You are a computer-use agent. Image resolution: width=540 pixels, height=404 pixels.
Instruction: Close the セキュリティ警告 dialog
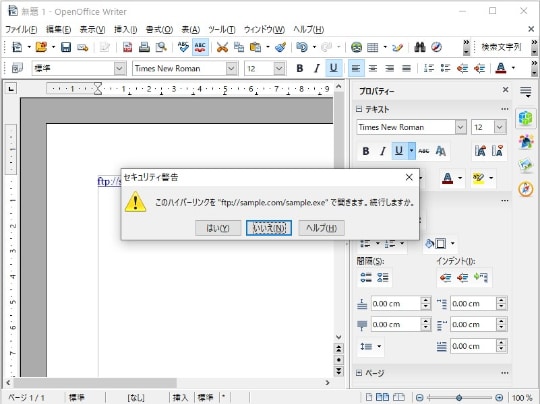coord(409,177)
